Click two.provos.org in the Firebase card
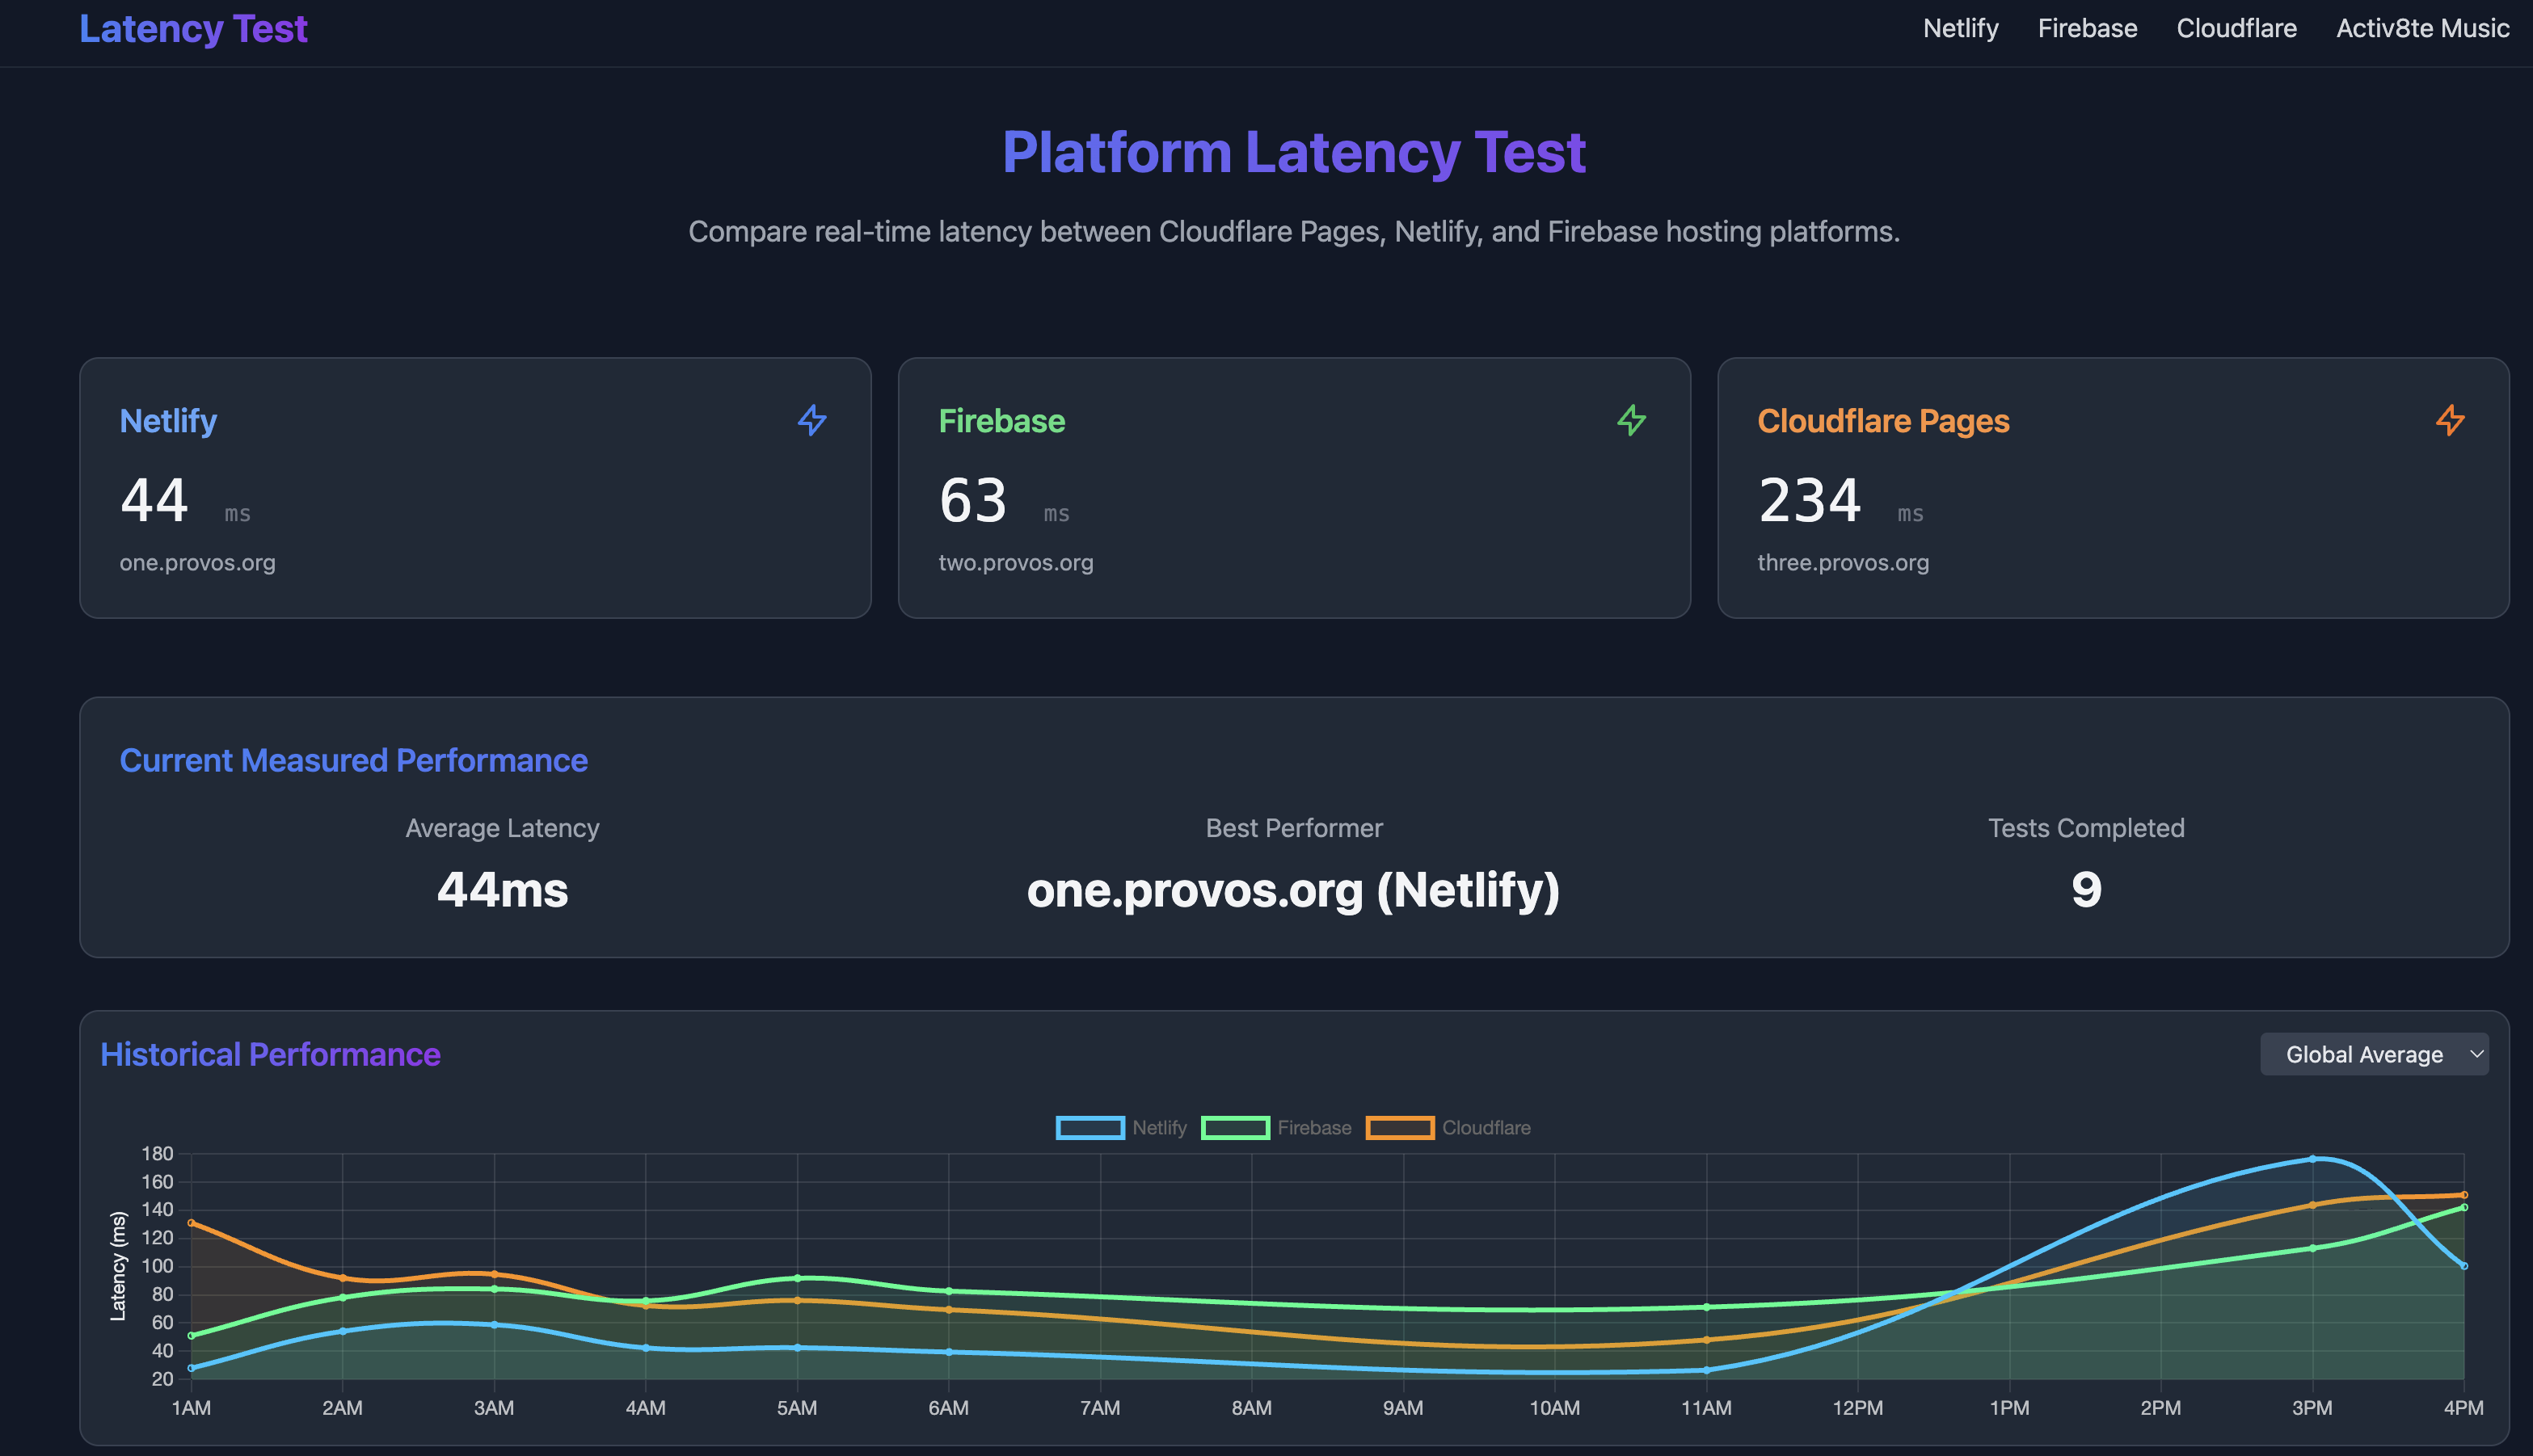 pyautogui.click(x=1016, y=562)
